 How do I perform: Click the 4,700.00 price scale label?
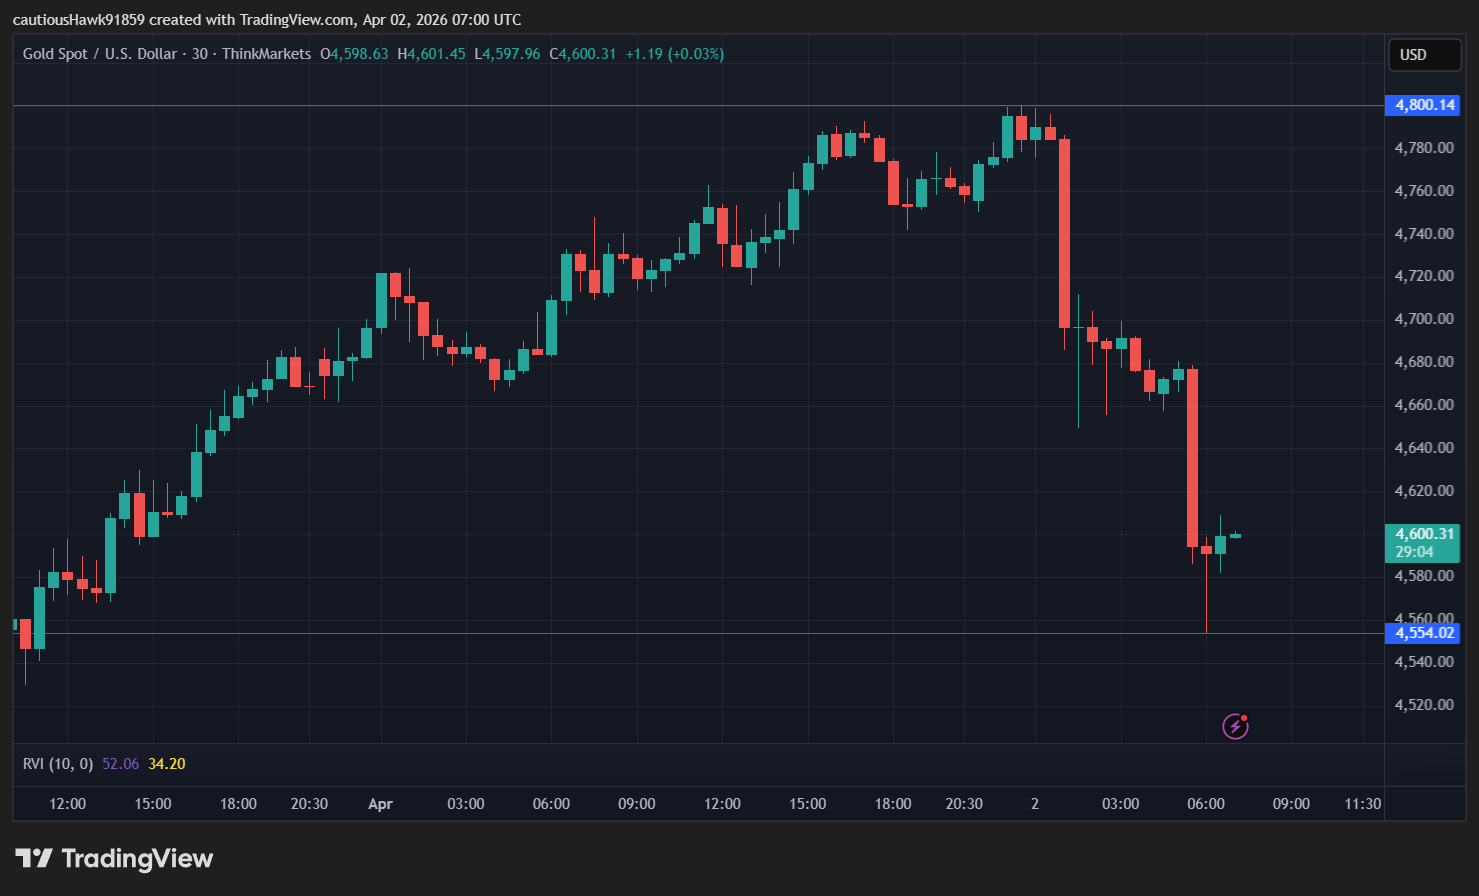coord(1423,319)
